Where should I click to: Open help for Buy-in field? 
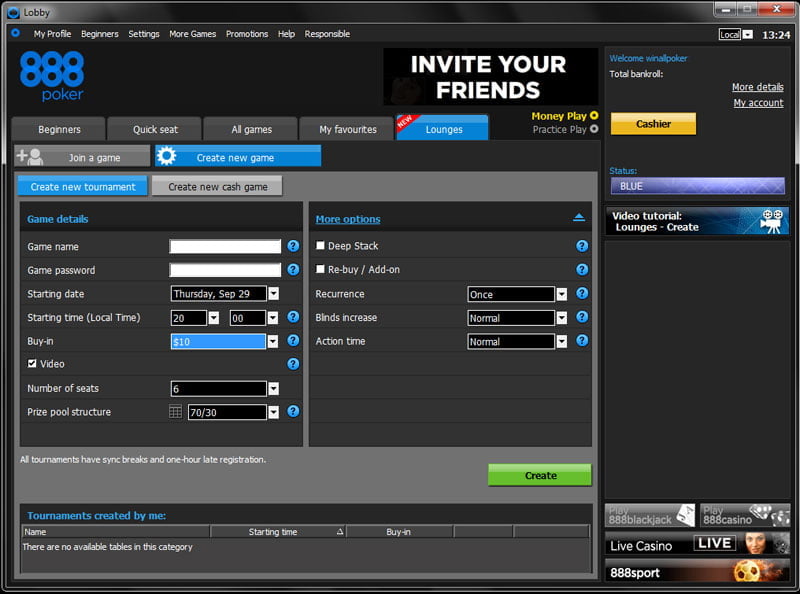coord(293,340)
